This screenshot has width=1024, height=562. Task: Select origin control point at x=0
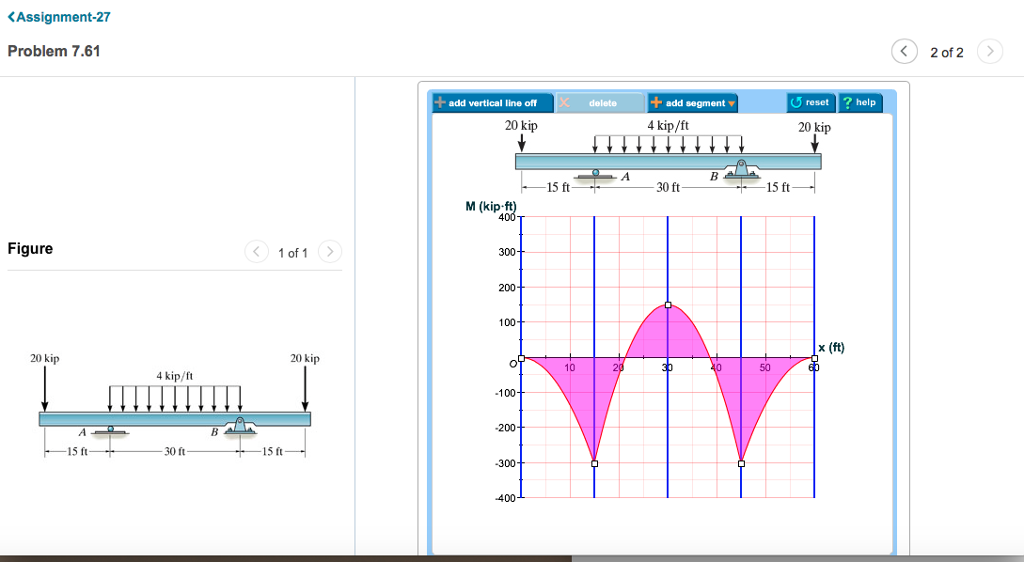point(521,358)
